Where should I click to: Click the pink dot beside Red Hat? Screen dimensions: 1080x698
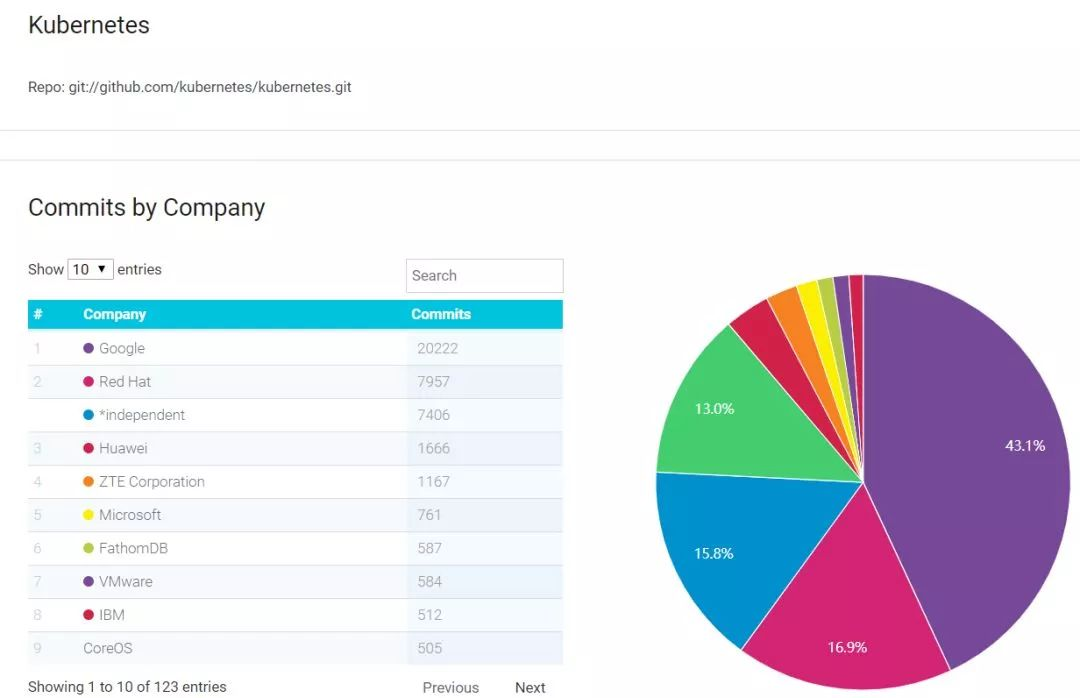click(x=89, y=382)
